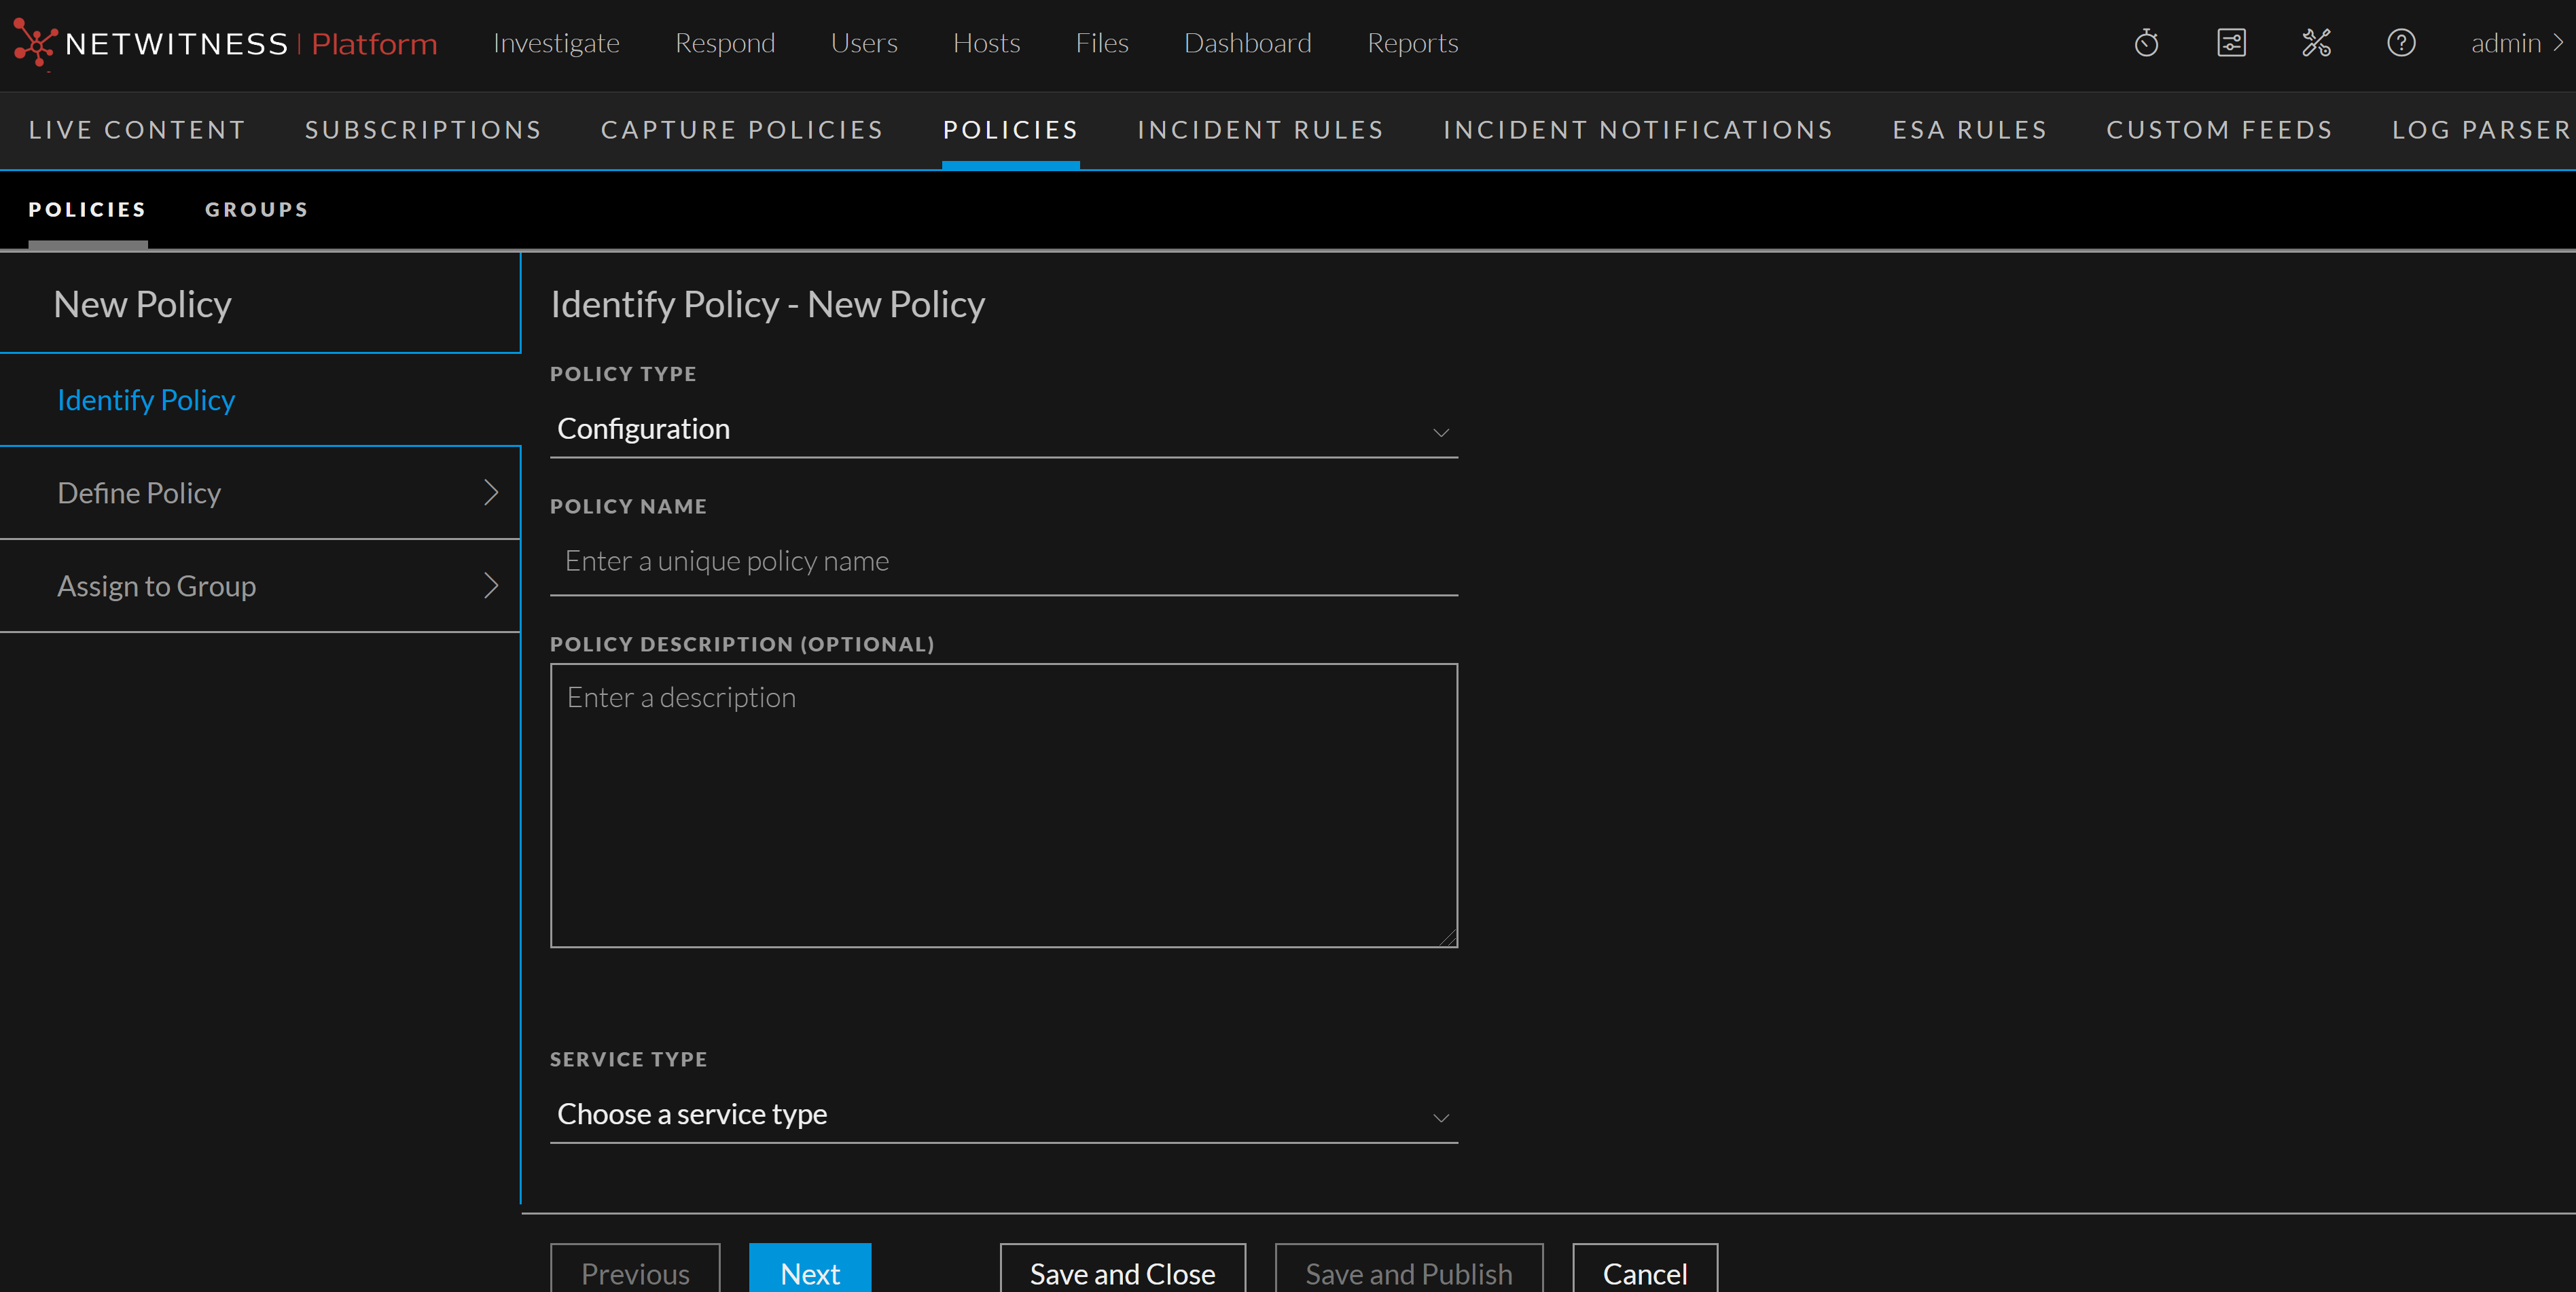Expand the admin user menu
Image resolution: width=2576 pixels, height=1292 pixels.
point(2516,43)
